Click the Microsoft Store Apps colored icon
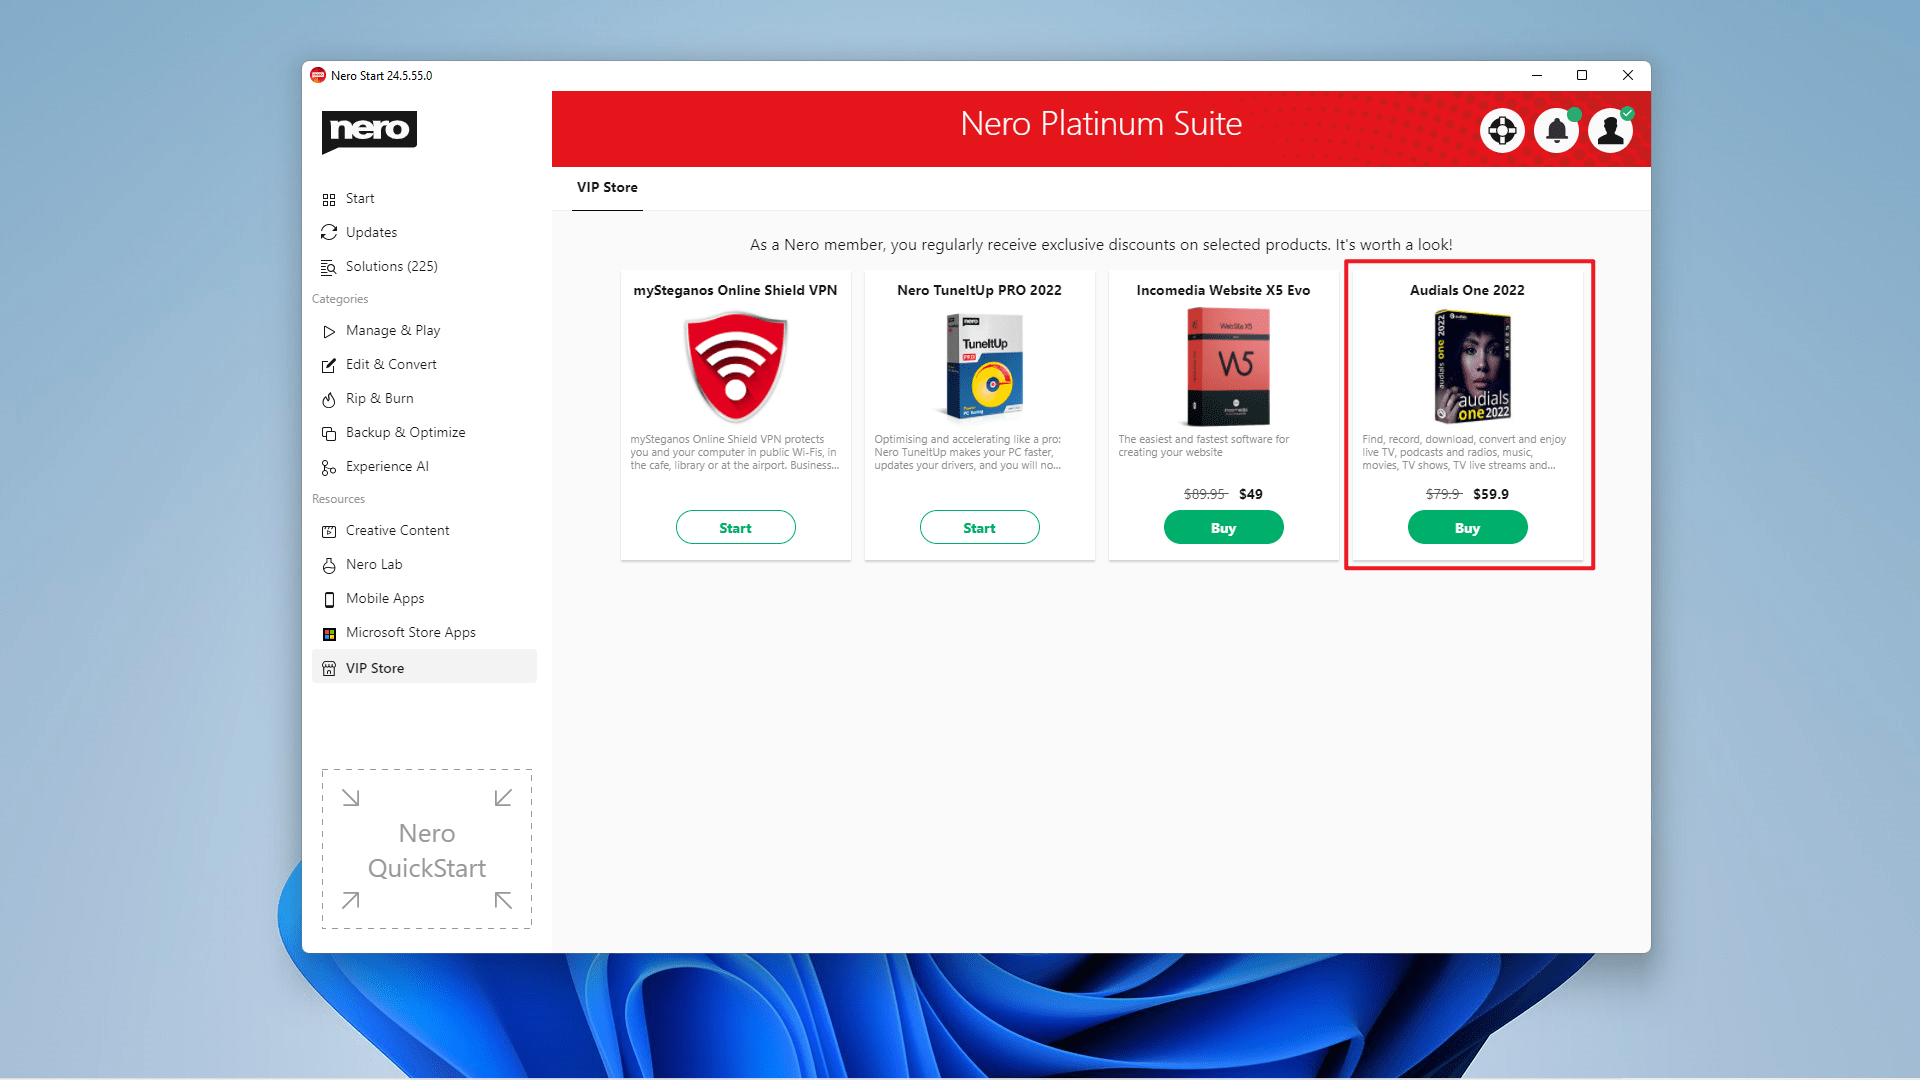This screenshot has height=1080, width=1920. (329, 633)
